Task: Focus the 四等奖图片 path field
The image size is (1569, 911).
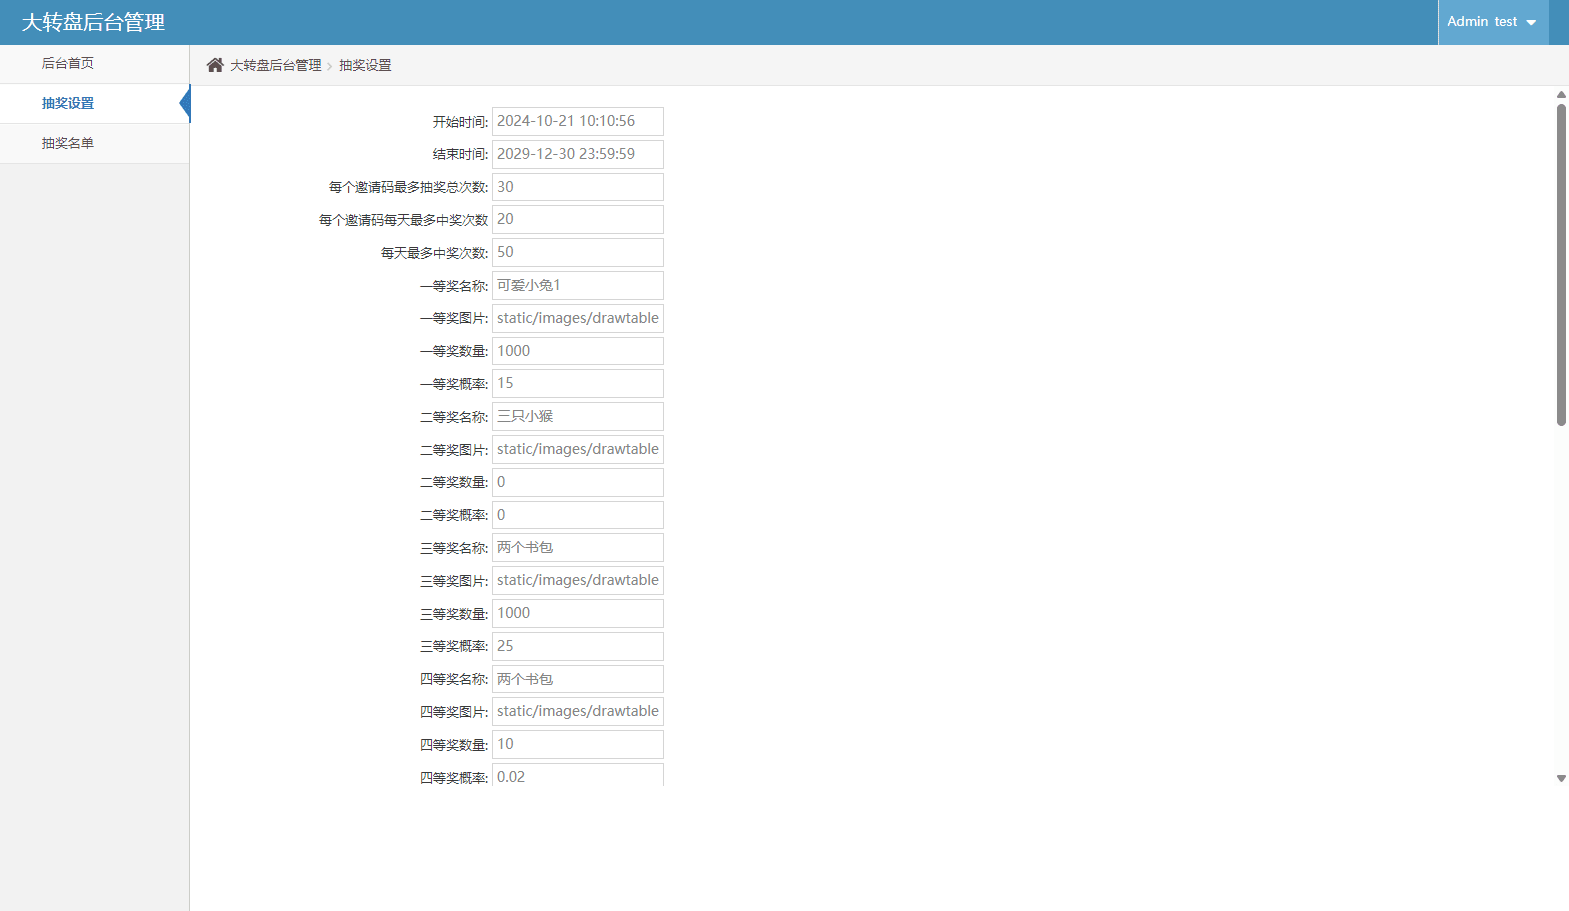Action: [578, 711]
